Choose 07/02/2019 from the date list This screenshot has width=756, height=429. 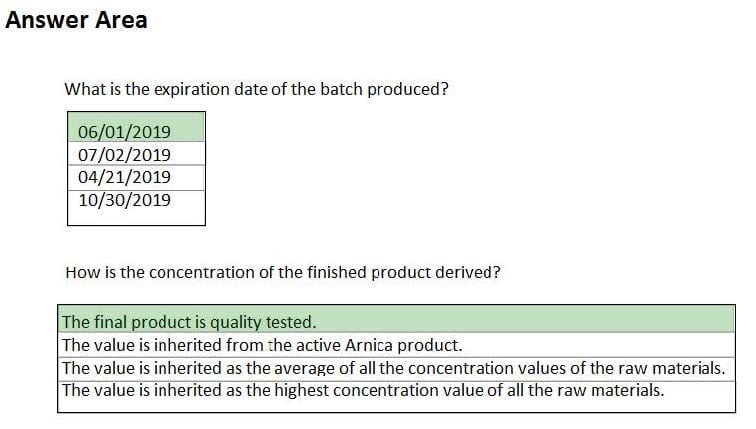(136, 154)
